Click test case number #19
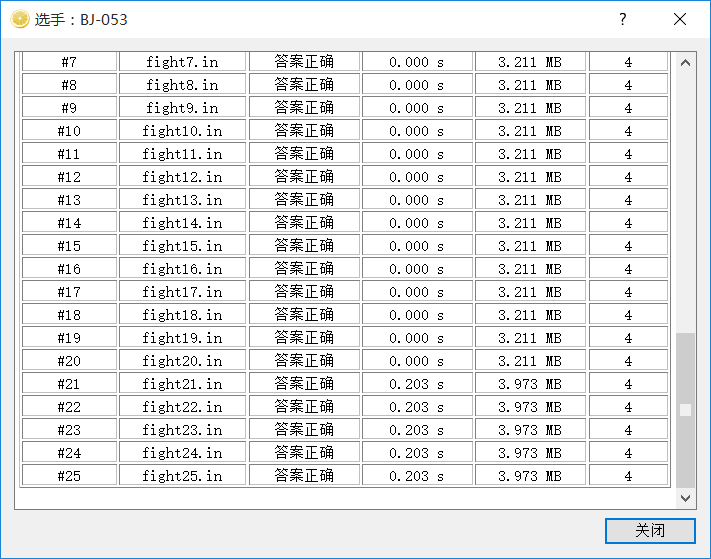Viewport: 711px width, 559px height. click(69, 338)
